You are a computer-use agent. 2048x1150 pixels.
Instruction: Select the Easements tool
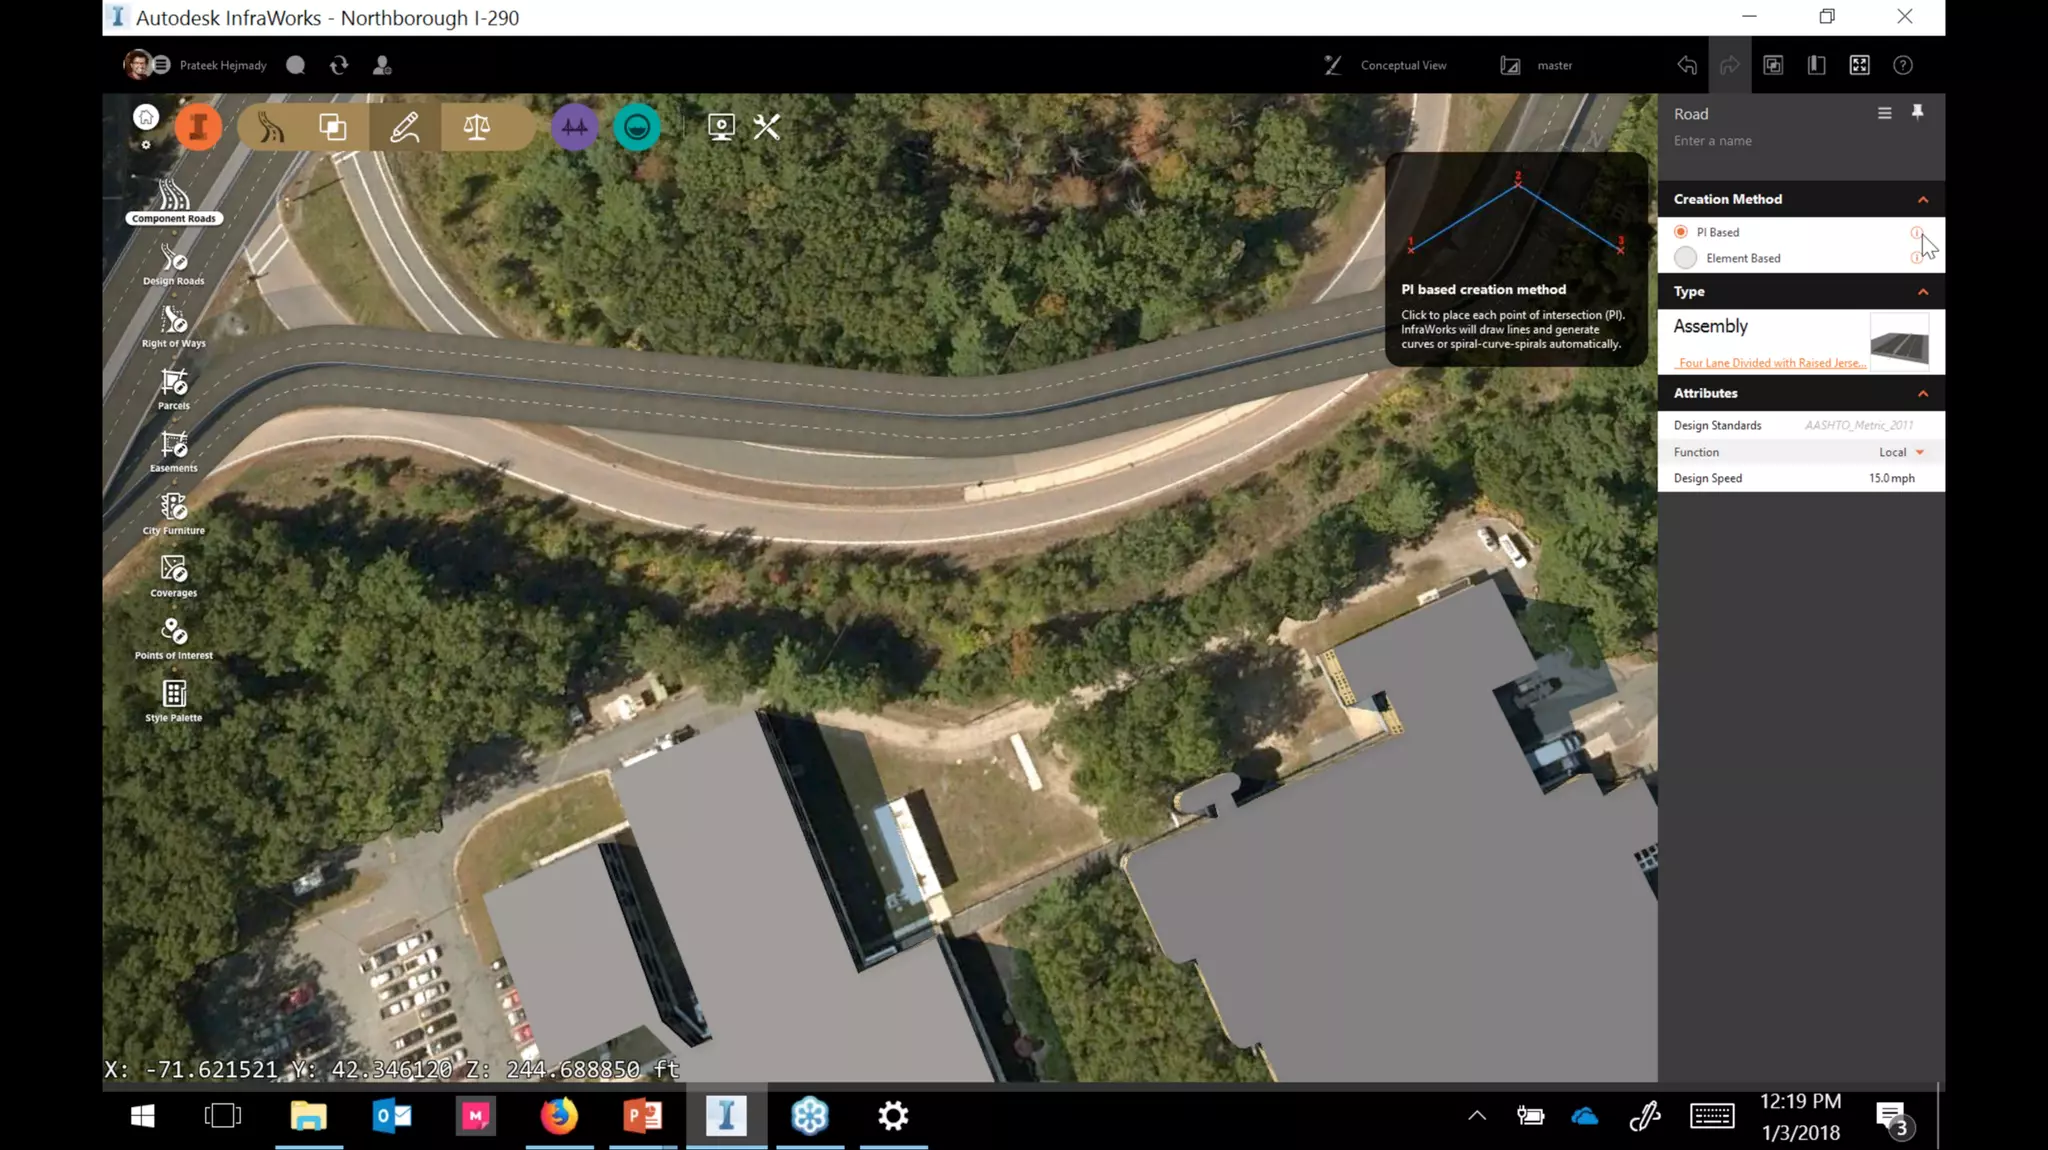click(x=174, y=452)
